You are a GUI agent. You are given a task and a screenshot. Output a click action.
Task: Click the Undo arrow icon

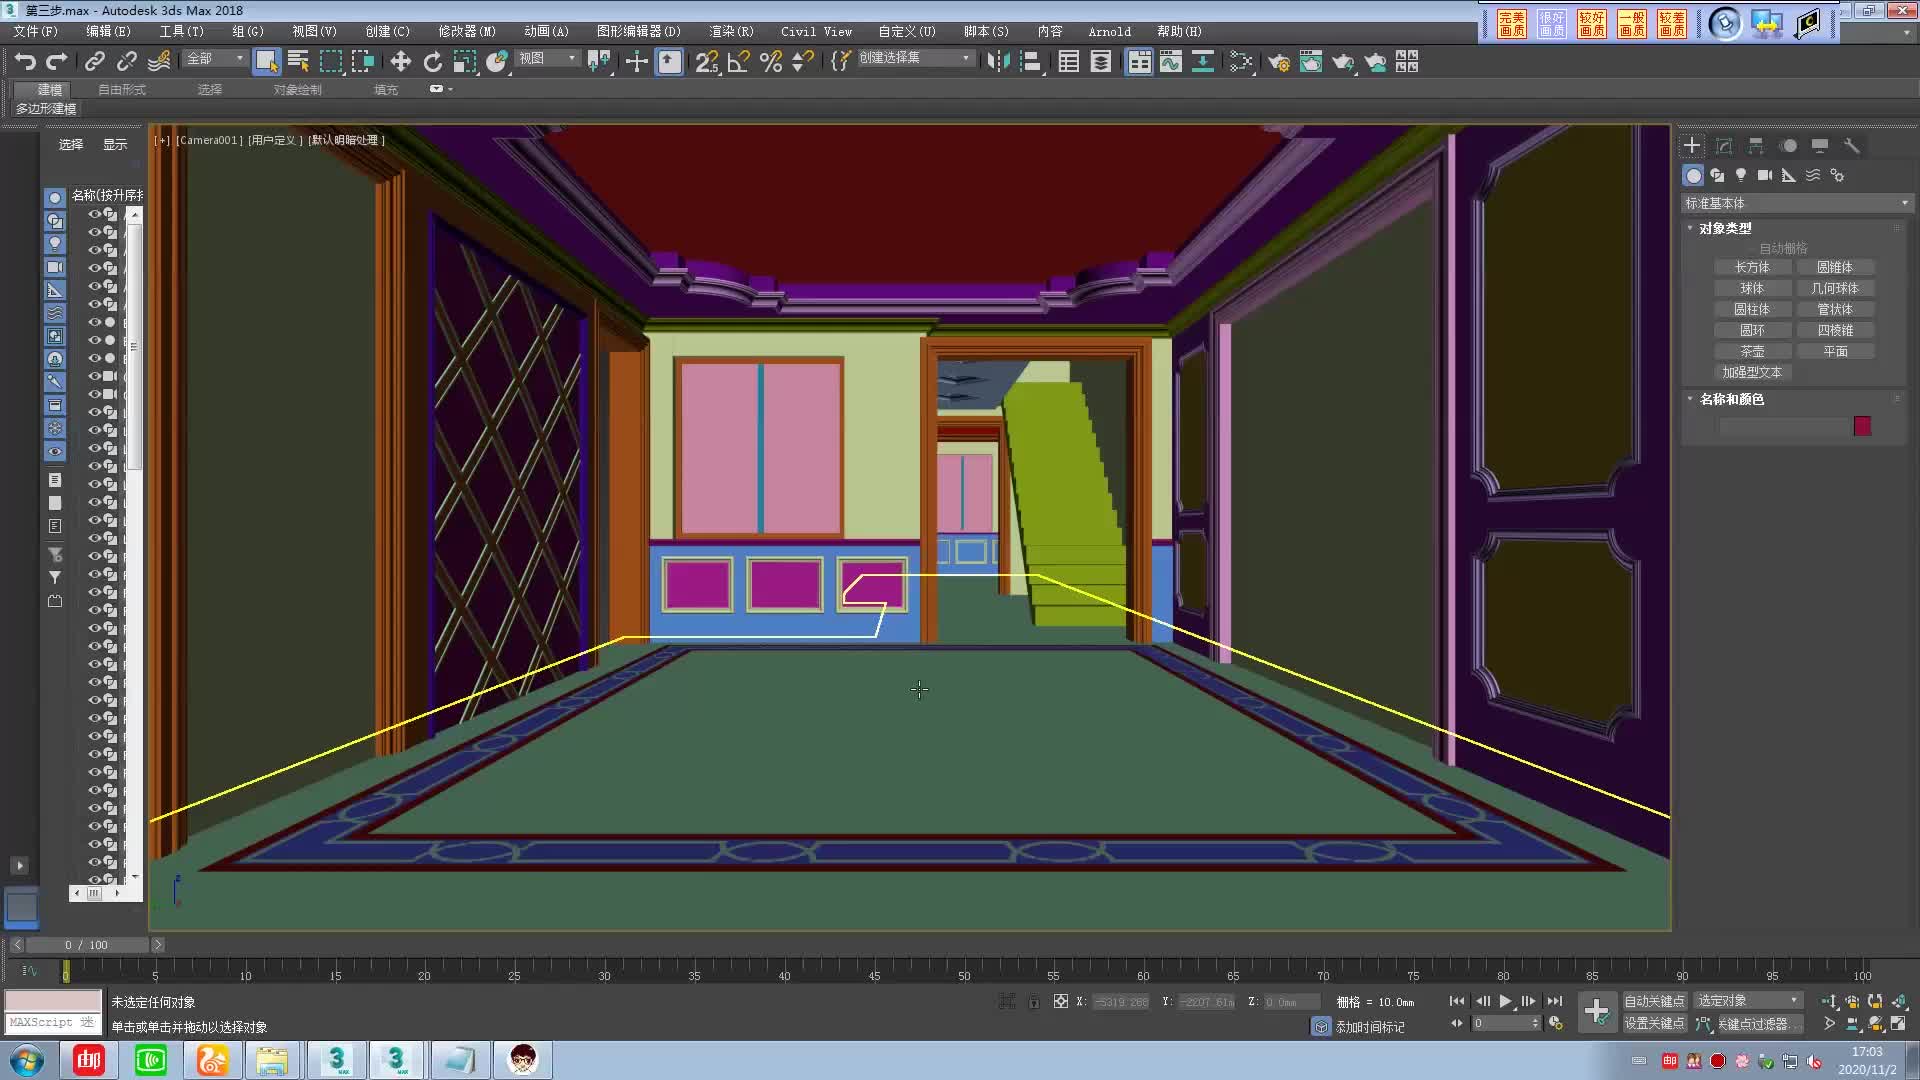(24, 62)
